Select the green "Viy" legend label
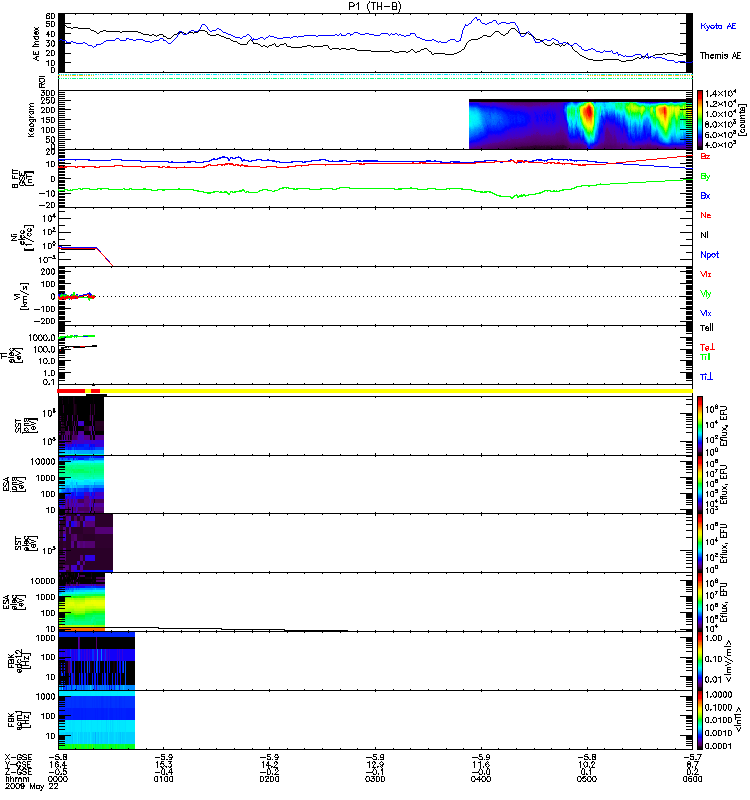This screenshot has height=800, width=750. click(x=706, y=294)
